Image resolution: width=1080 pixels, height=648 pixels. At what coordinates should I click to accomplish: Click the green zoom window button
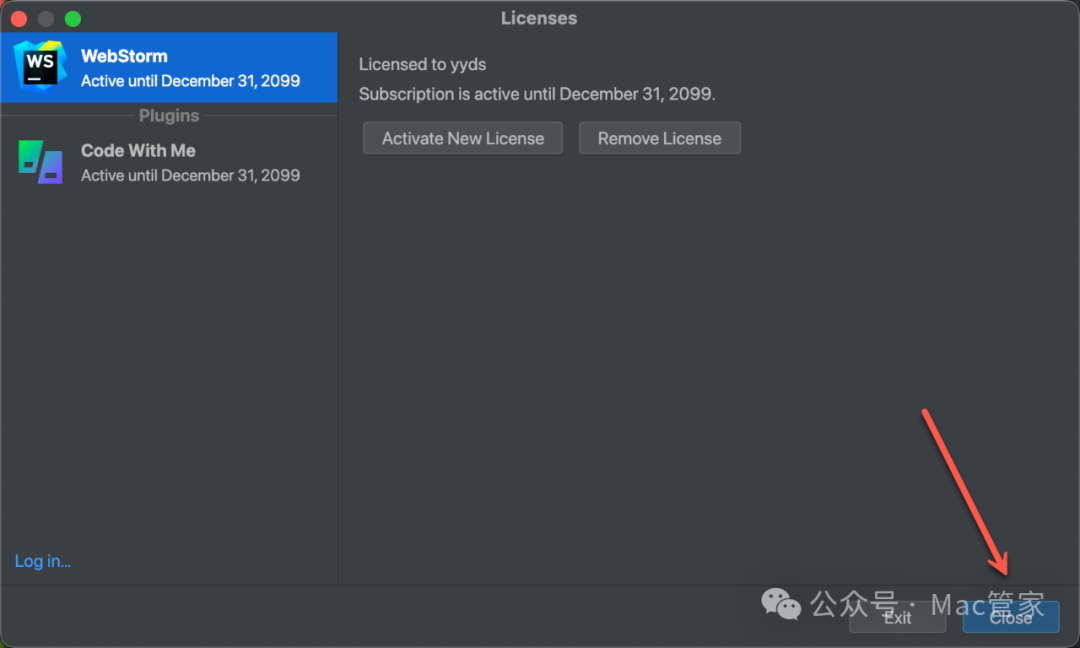73,19
